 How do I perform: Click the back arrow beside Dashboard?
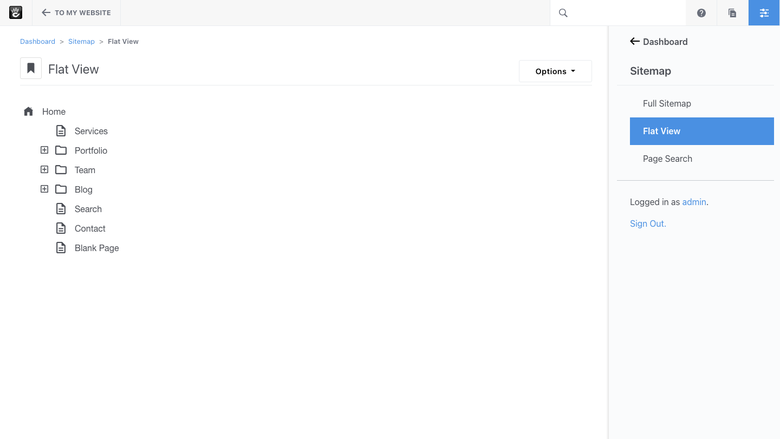[634, 41]
